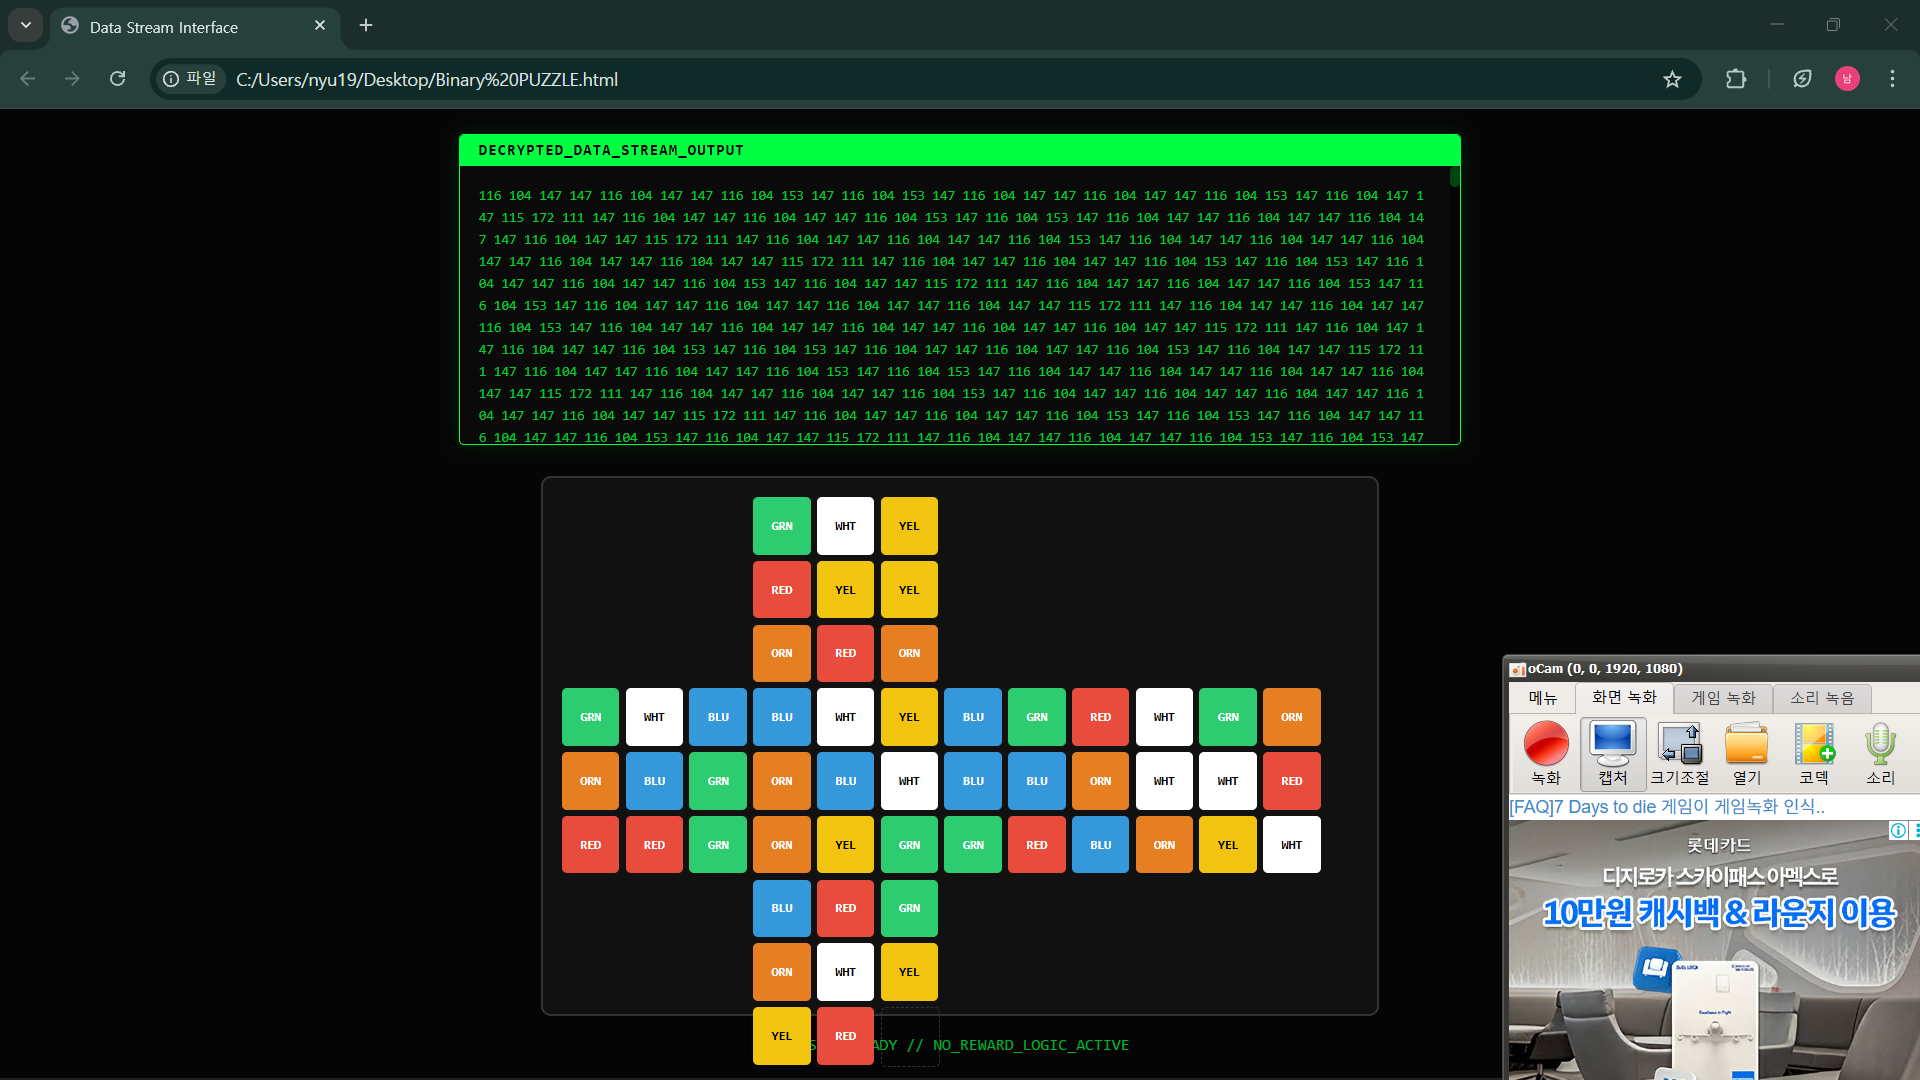Click the NO_REWARD_LOGIC_ACTIVE status text
Image resolution: width=1920 pixels, height=1080 pixels.
(1031, 1045)
